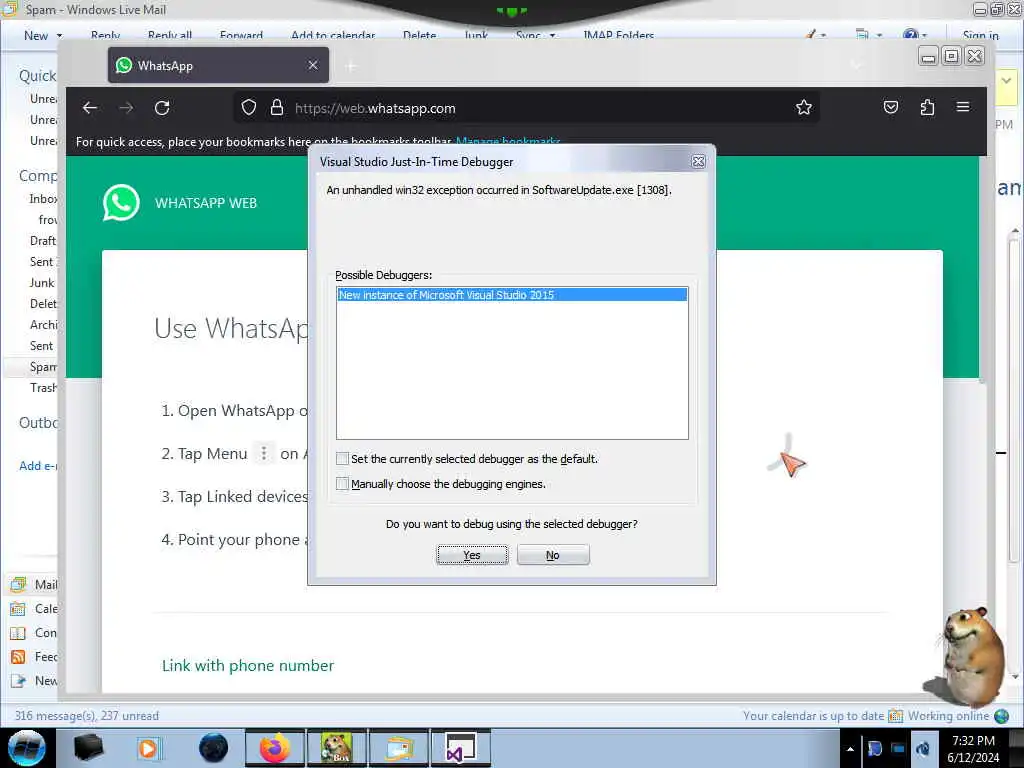This screenshot has height=768, width=1024.
Task: Open Save to Pocket icon
Action: click(x=891, y=107)
